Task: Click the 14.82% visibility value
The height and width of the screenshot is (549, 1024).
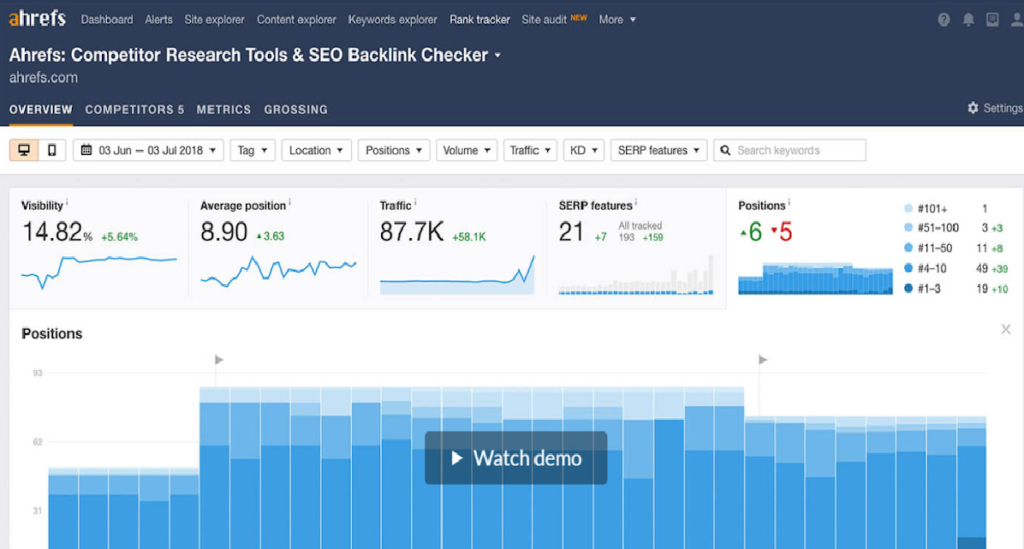Action: coord(57,232)
